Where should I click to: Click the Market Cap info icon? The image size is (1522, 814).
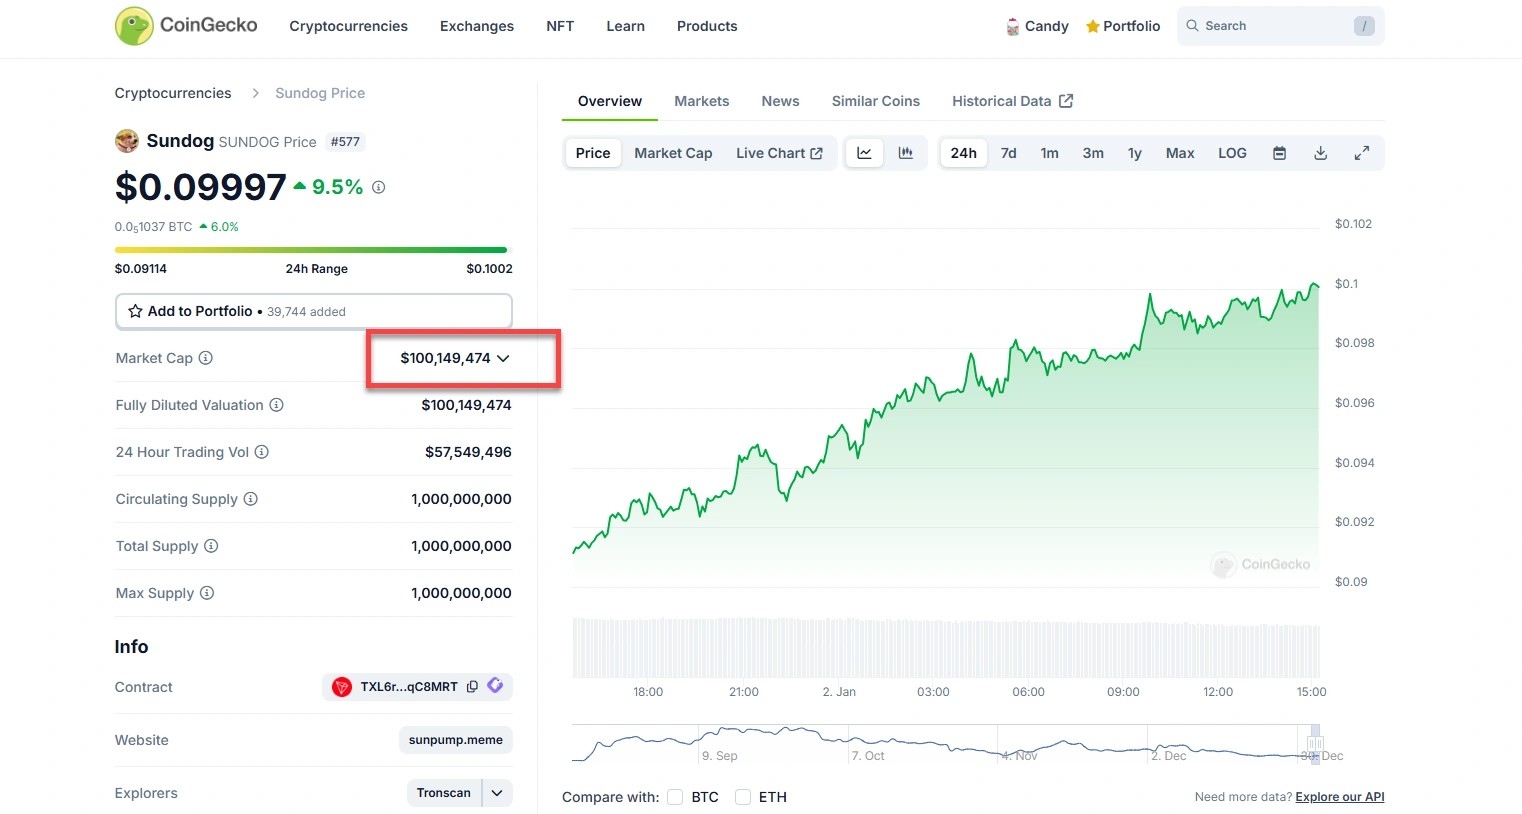pos(206,358)
